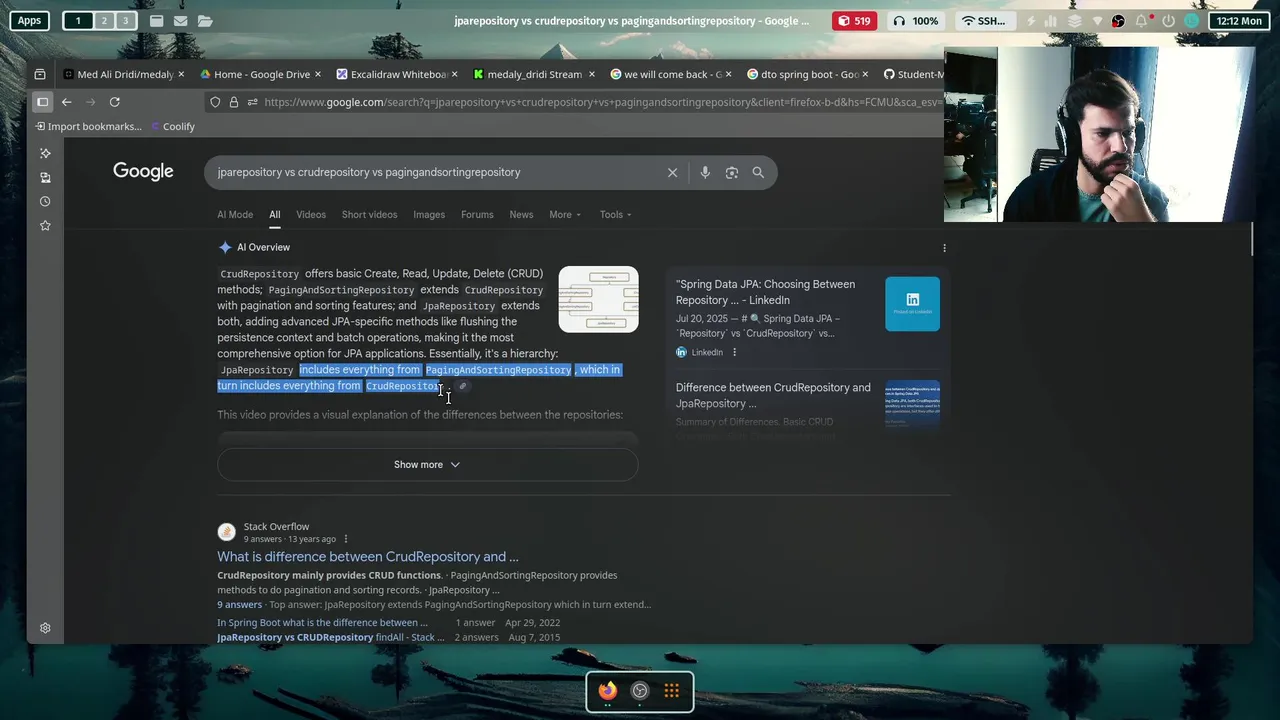This screenshot has width=1280, height=720.
Task: Open the headphones volume 100% indicator
Action: click(915, 20)
